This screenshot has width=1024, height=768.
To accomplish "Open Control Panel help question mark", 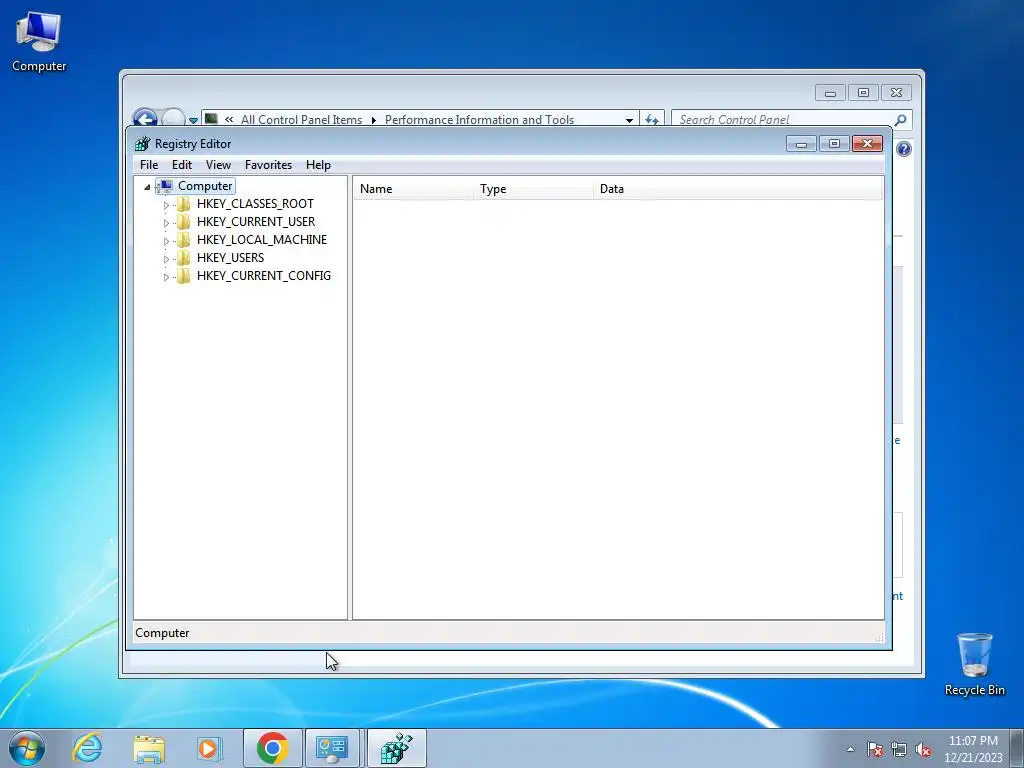I will 904,149.
